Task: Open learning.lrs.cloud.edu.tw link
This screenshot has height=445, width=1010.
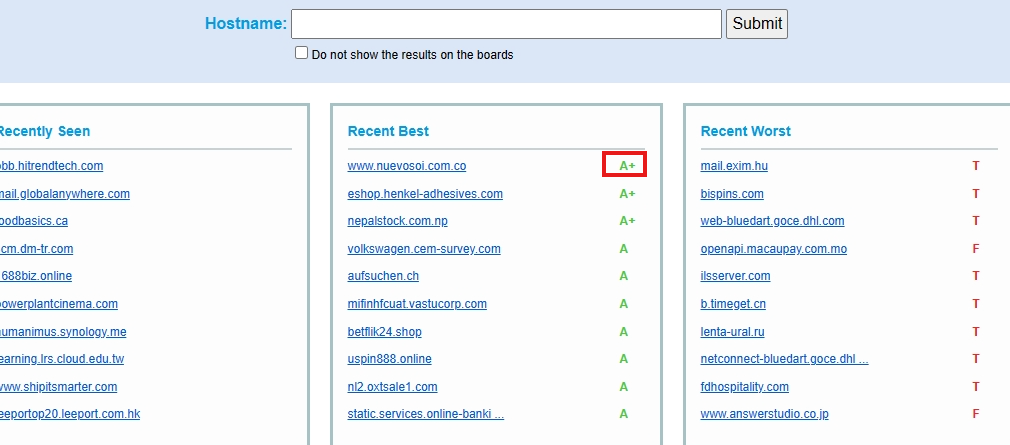Action: tap(61, 359)
